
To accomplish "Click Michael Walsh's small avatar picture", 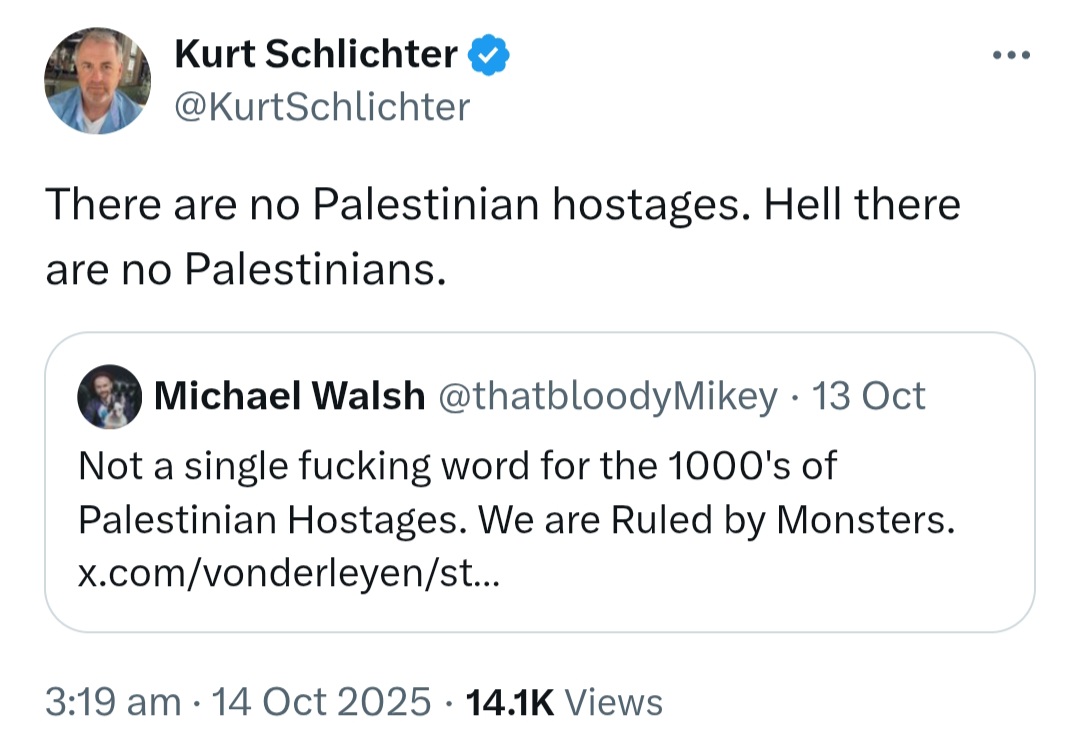I will point(109,397).
